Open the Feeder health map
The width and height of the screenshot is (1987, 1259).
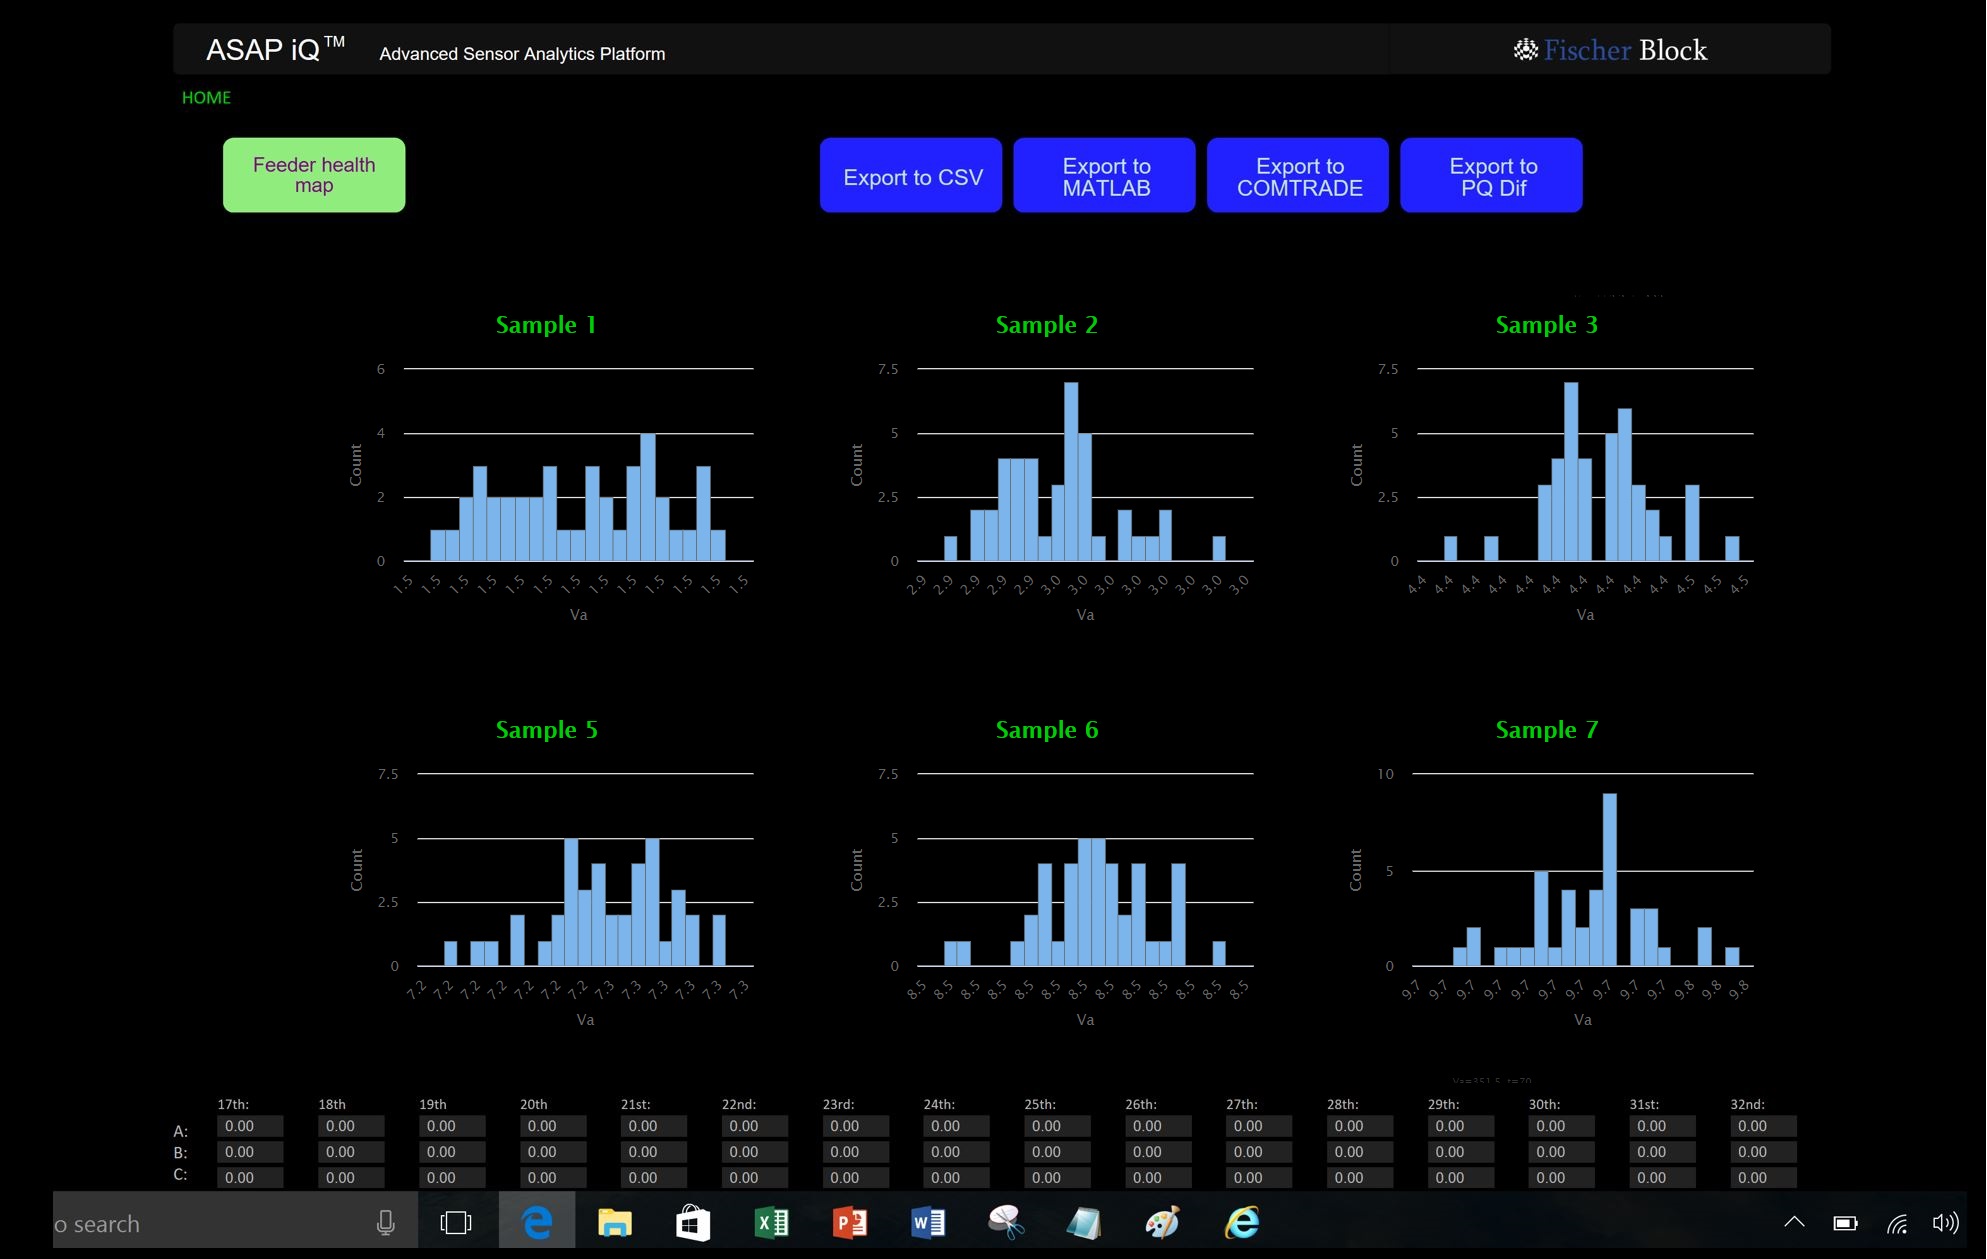tap(314, 175)
